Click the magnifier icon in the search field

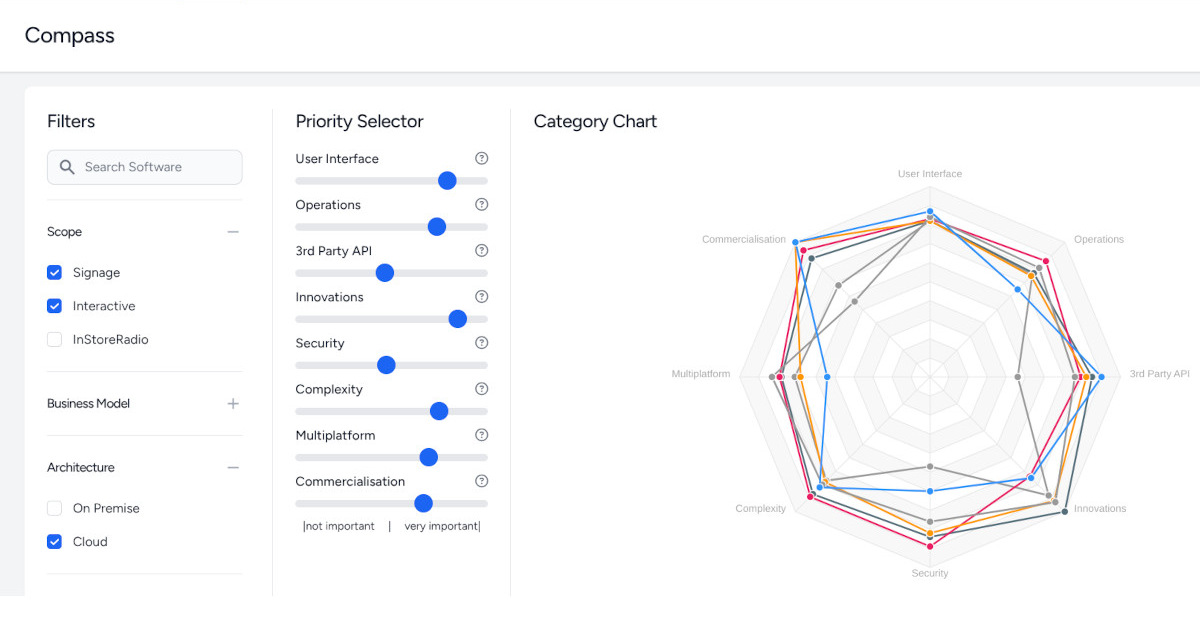click(x=66, y=167)
